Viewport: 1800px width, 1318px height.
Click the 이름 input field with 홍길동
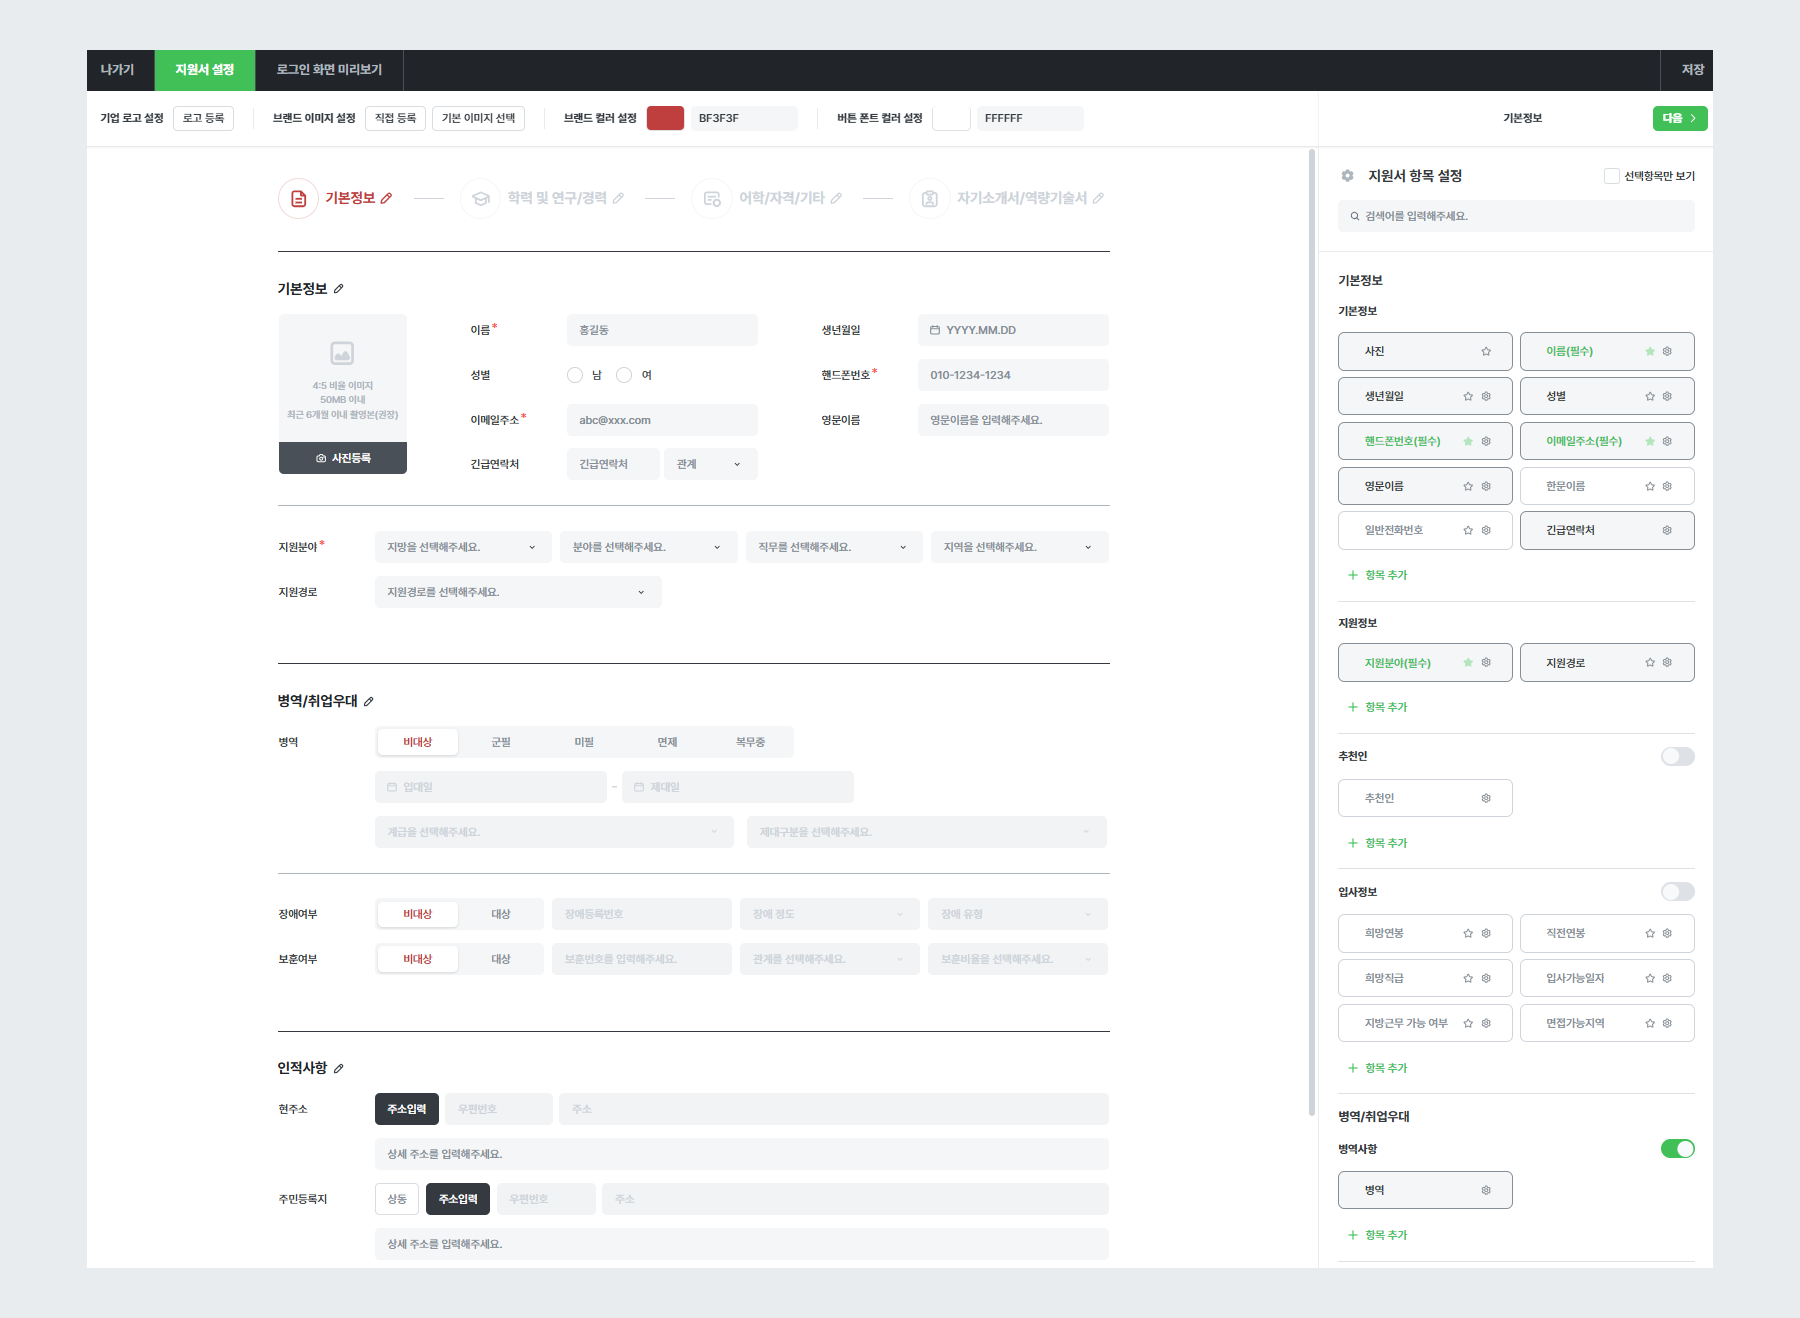point(662,330)
